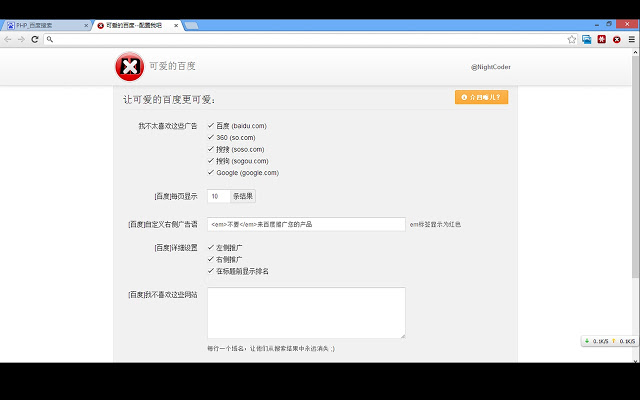Viewport: 640px width, 400px height.
Task: Click the browser forward arrow
Action: [x=21, y=39]
